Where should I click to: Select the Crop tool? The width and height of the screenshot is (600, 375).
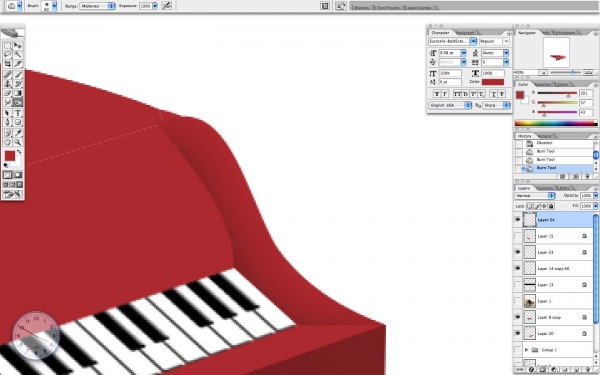pos(7,64)
